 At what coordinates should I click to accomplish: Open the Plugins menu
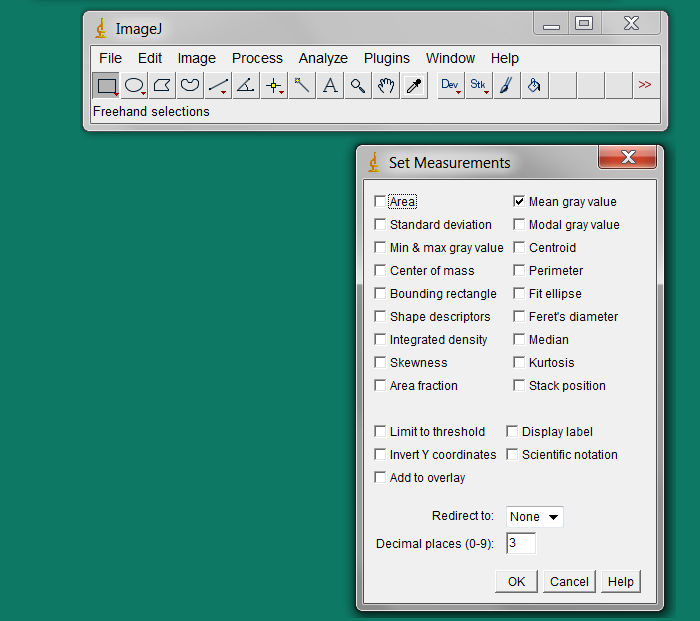[387, 58]
